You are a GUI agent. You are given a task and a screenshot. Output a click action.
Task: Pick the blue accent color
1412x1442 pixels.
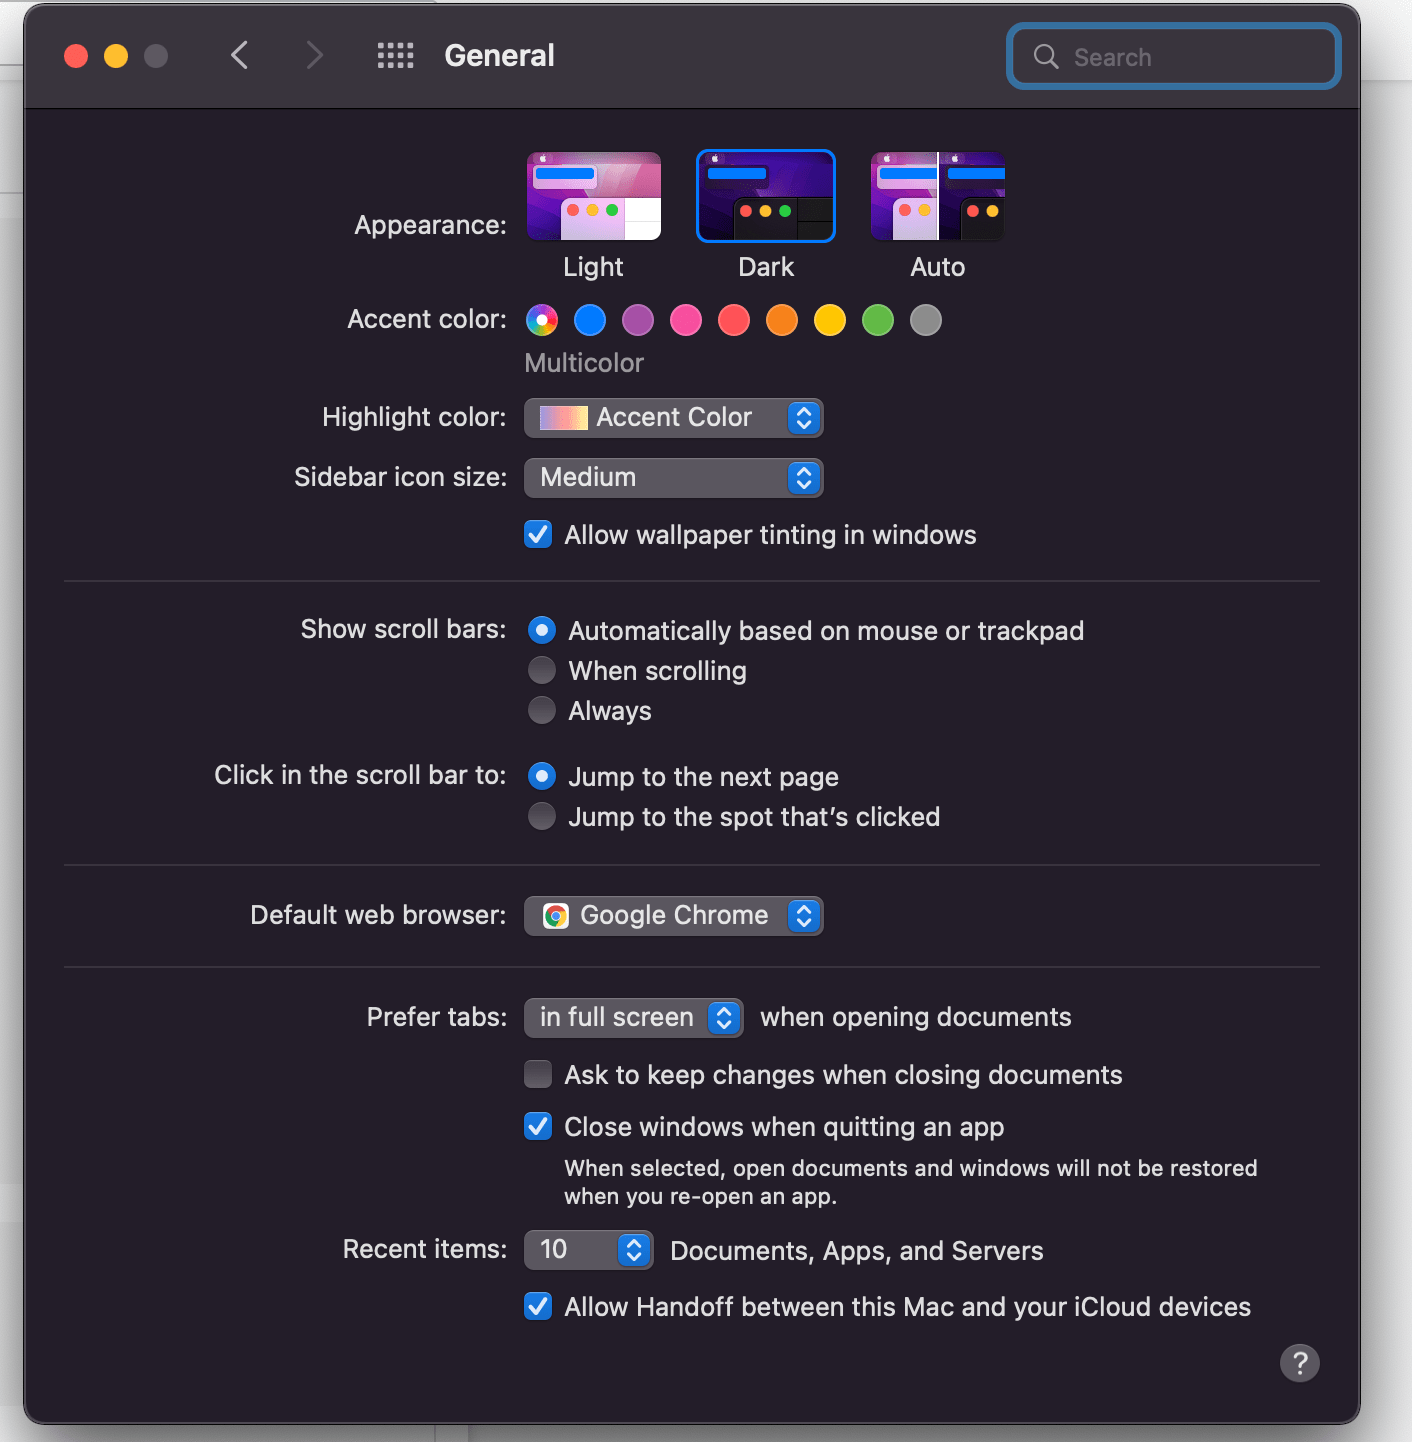click(x=589, y=320)
